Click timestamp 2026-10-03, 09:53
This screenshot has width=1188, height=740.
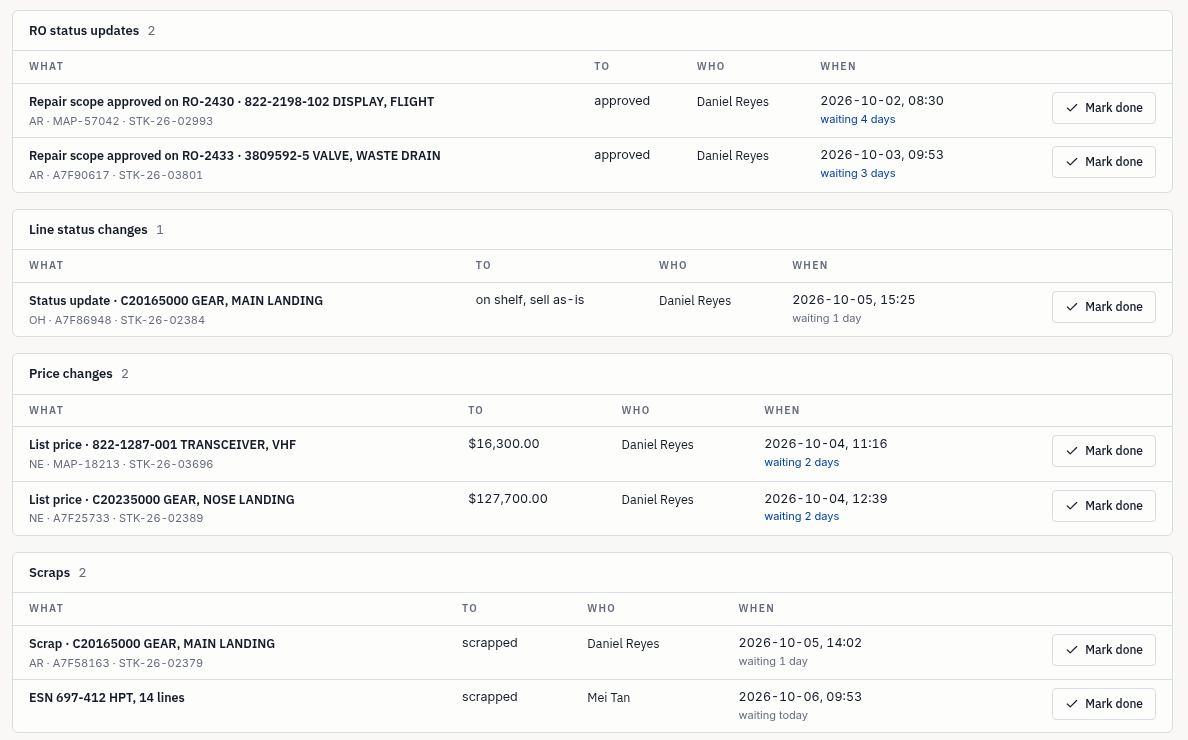(882, 155)
